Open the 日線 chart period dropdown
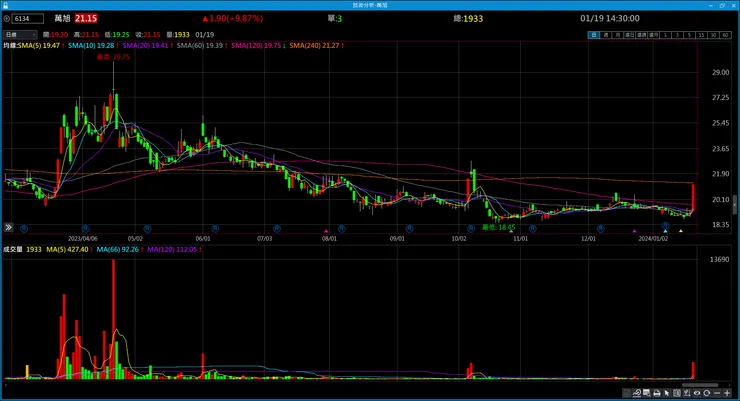 click(x=20, y=34)
